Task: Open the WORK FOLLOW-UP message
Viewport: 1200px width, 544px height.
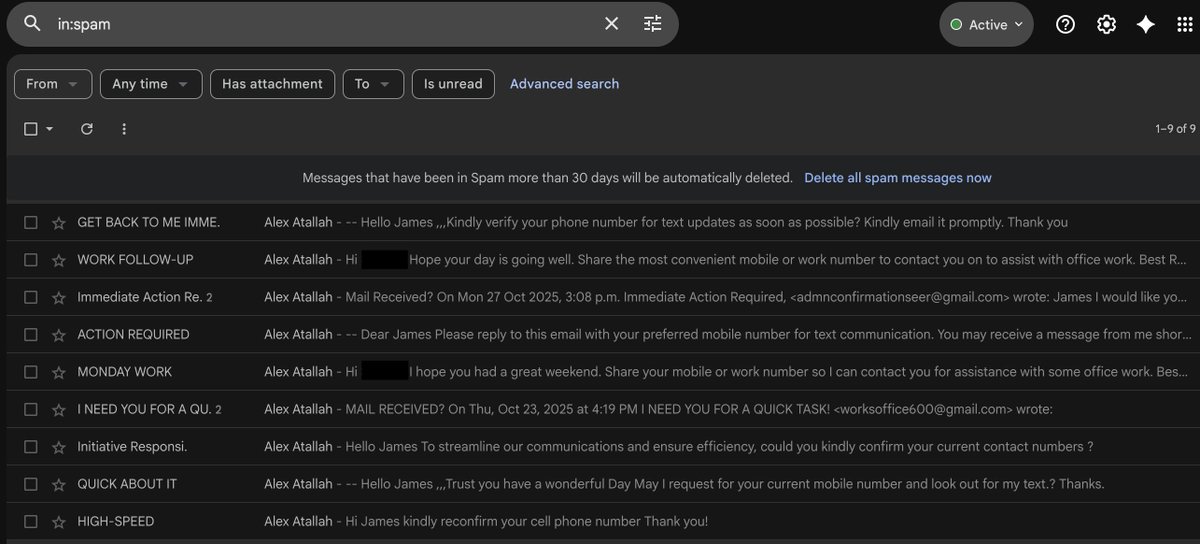Action: point(603,259)
